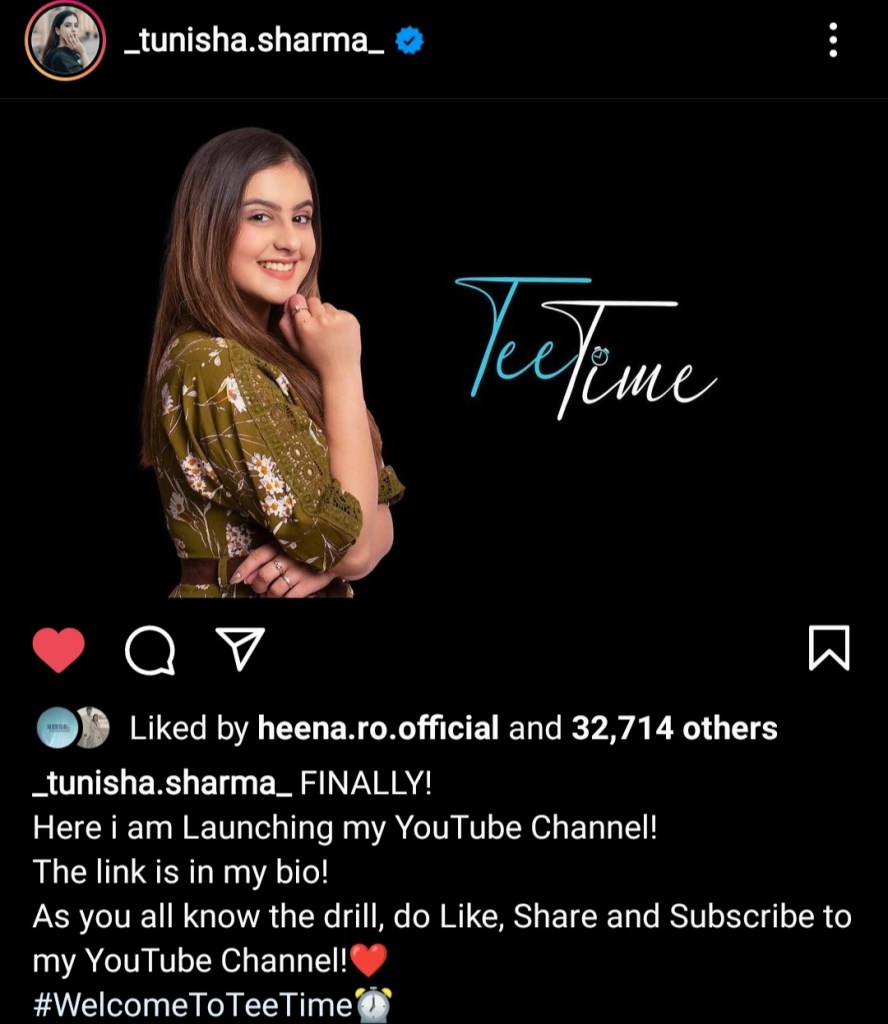Screen dimensions: 888x1024
Task: Tap first liker avatar thumbnail
Action: point(57,728)
